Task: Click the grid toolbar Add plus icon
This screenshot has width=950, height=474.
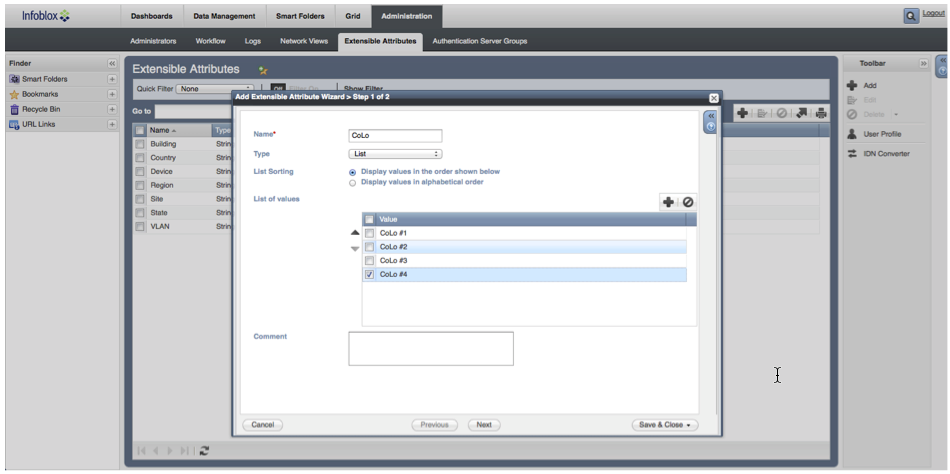Action: pos(742,113)
